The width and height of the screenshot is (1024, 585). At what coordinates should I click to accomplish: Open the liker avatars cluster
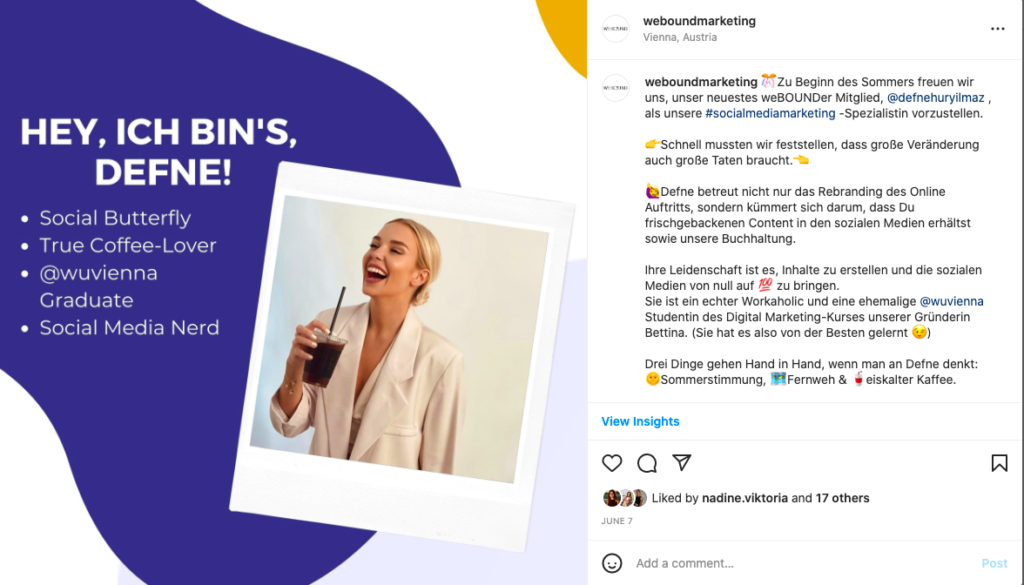pyautogui.click(x=625, y=498)
